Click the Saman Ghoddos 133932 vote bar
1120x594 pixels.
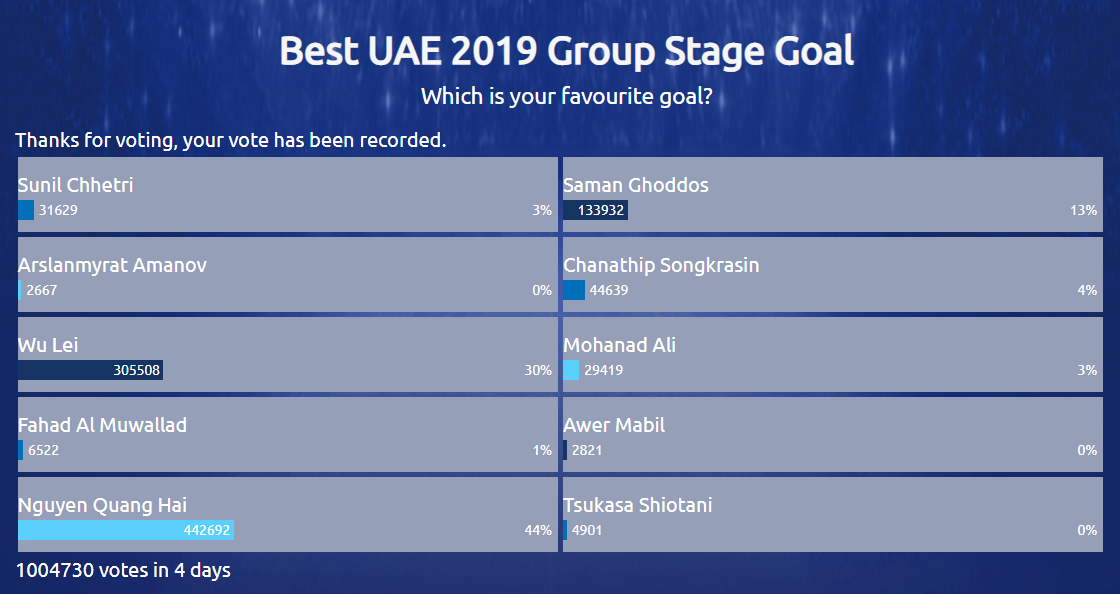(596, 210)
